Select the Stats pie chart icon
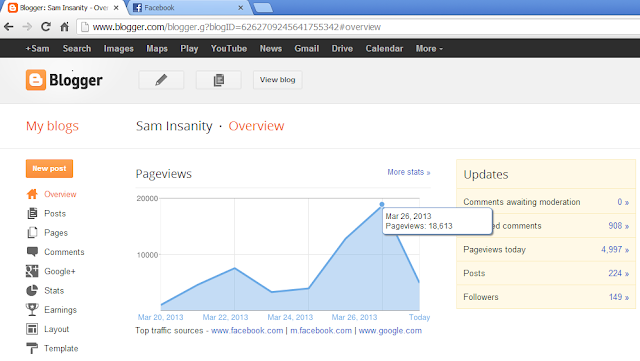640x361 pixels. tap(32, 290)
